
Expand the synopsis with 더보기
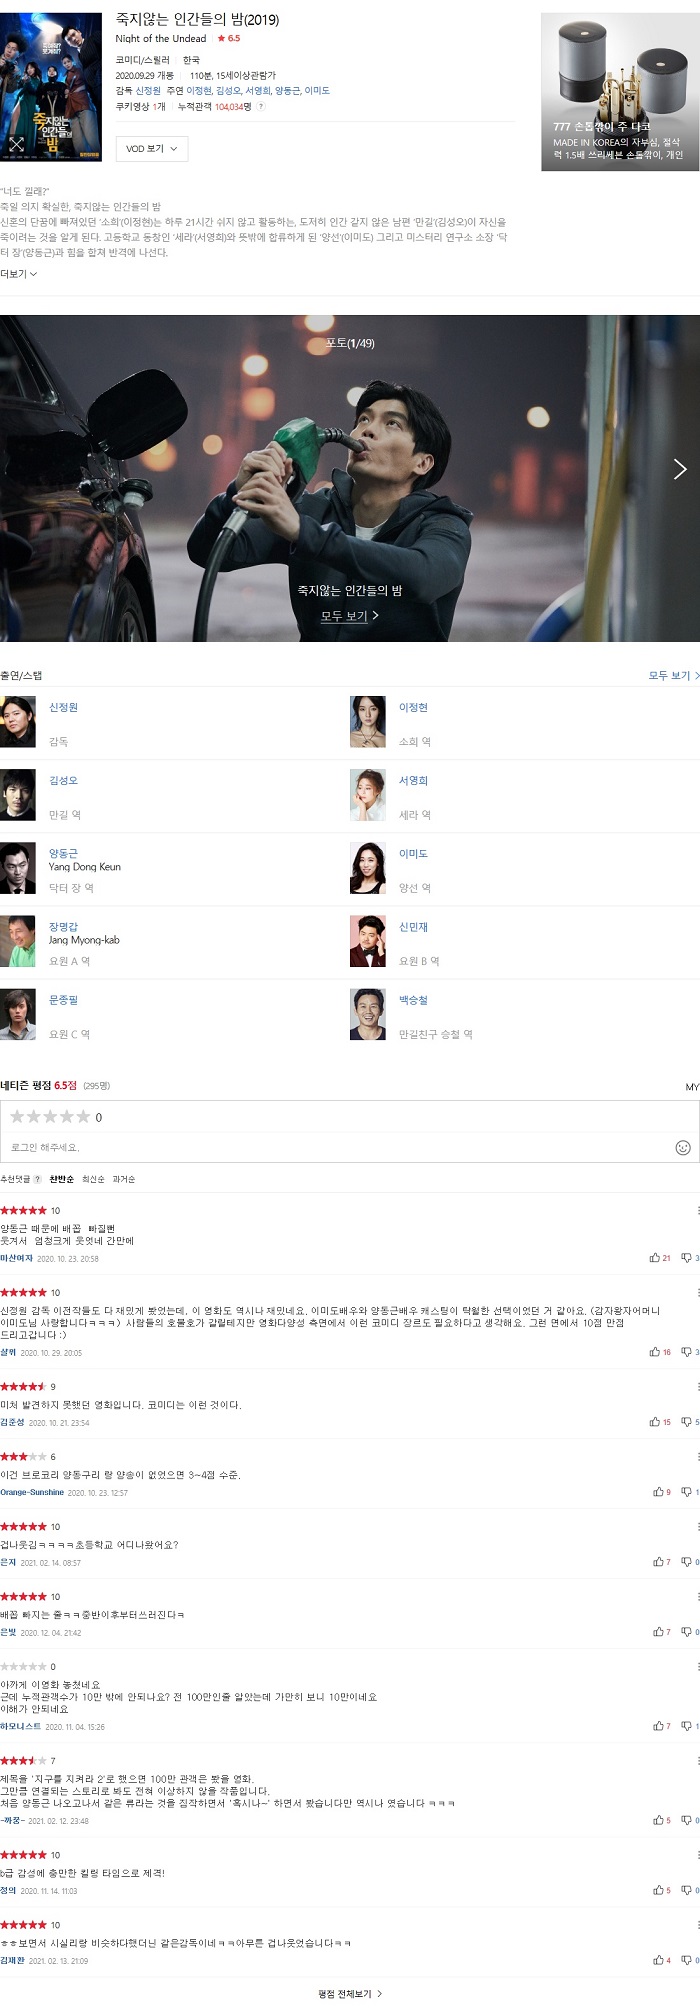pos(19,273)
